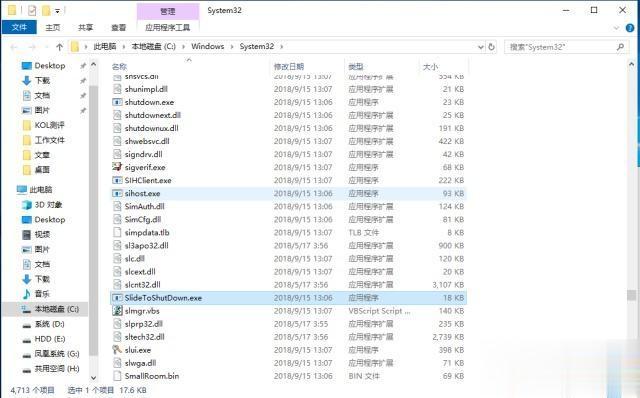The image size is (640, 398).
Task: Go up one folder level arrow
Action: 60,47
